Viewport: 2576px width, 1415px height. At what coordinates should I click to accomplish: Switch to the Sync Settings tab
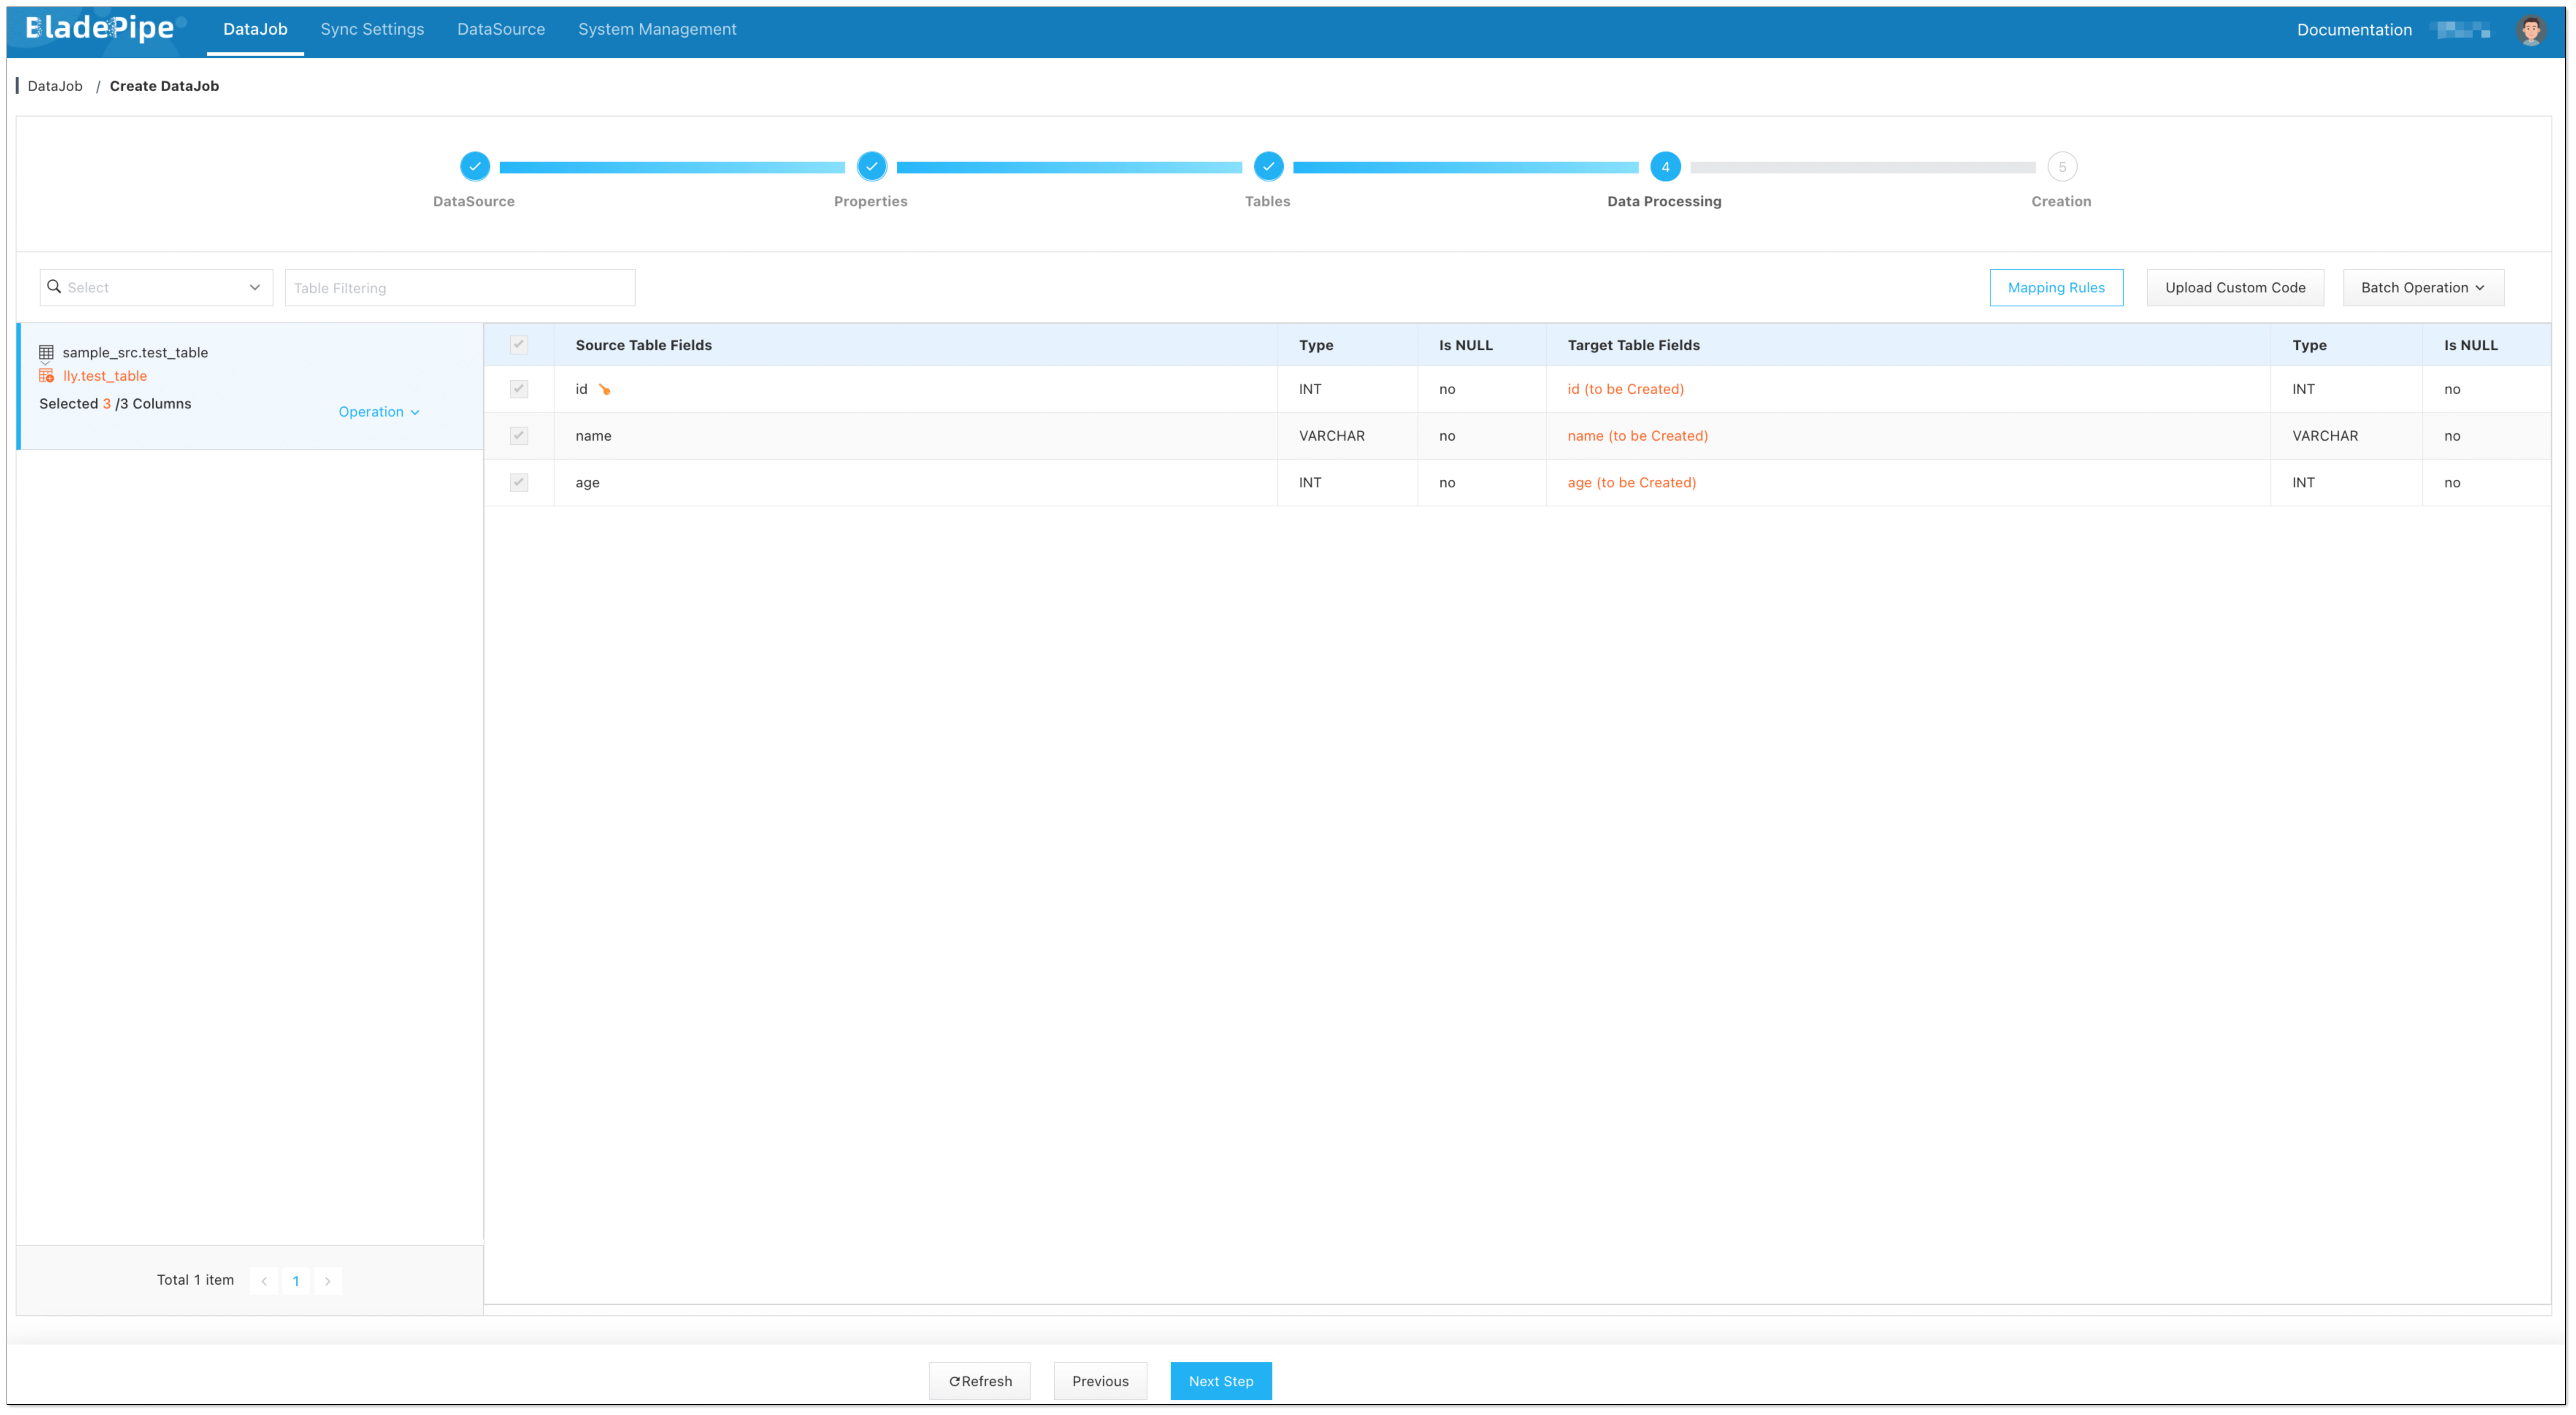coord(372,29)
